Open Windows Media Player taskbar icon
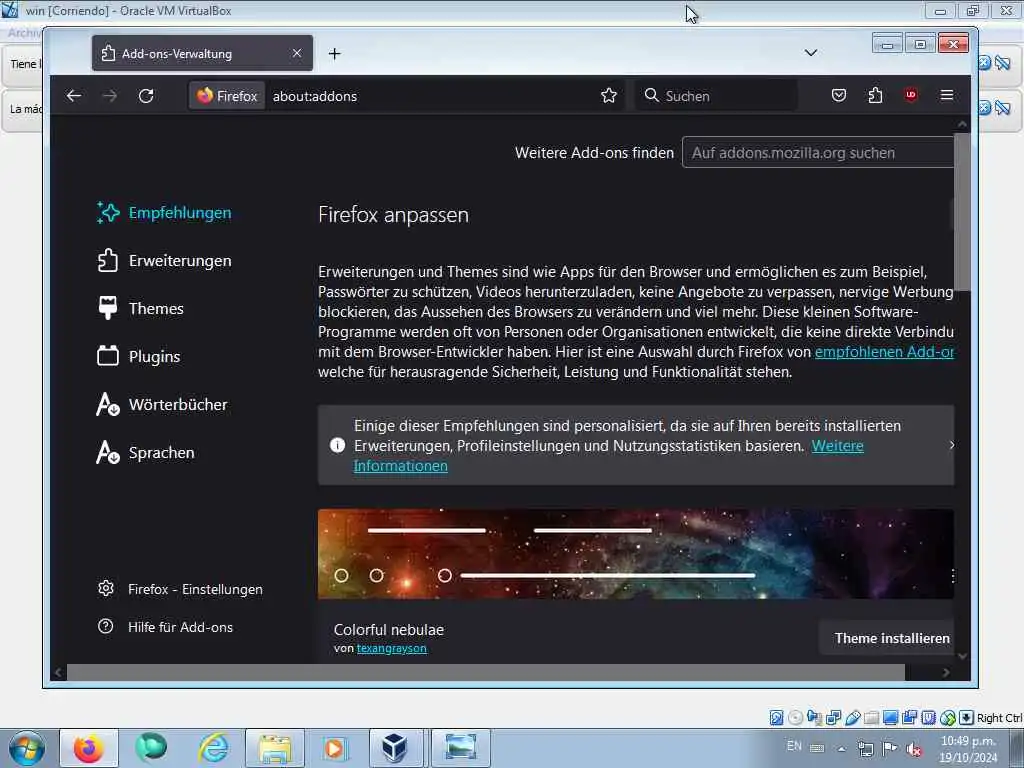Image resolution: width=1024 pixels, height=768 pixels. 335,748
